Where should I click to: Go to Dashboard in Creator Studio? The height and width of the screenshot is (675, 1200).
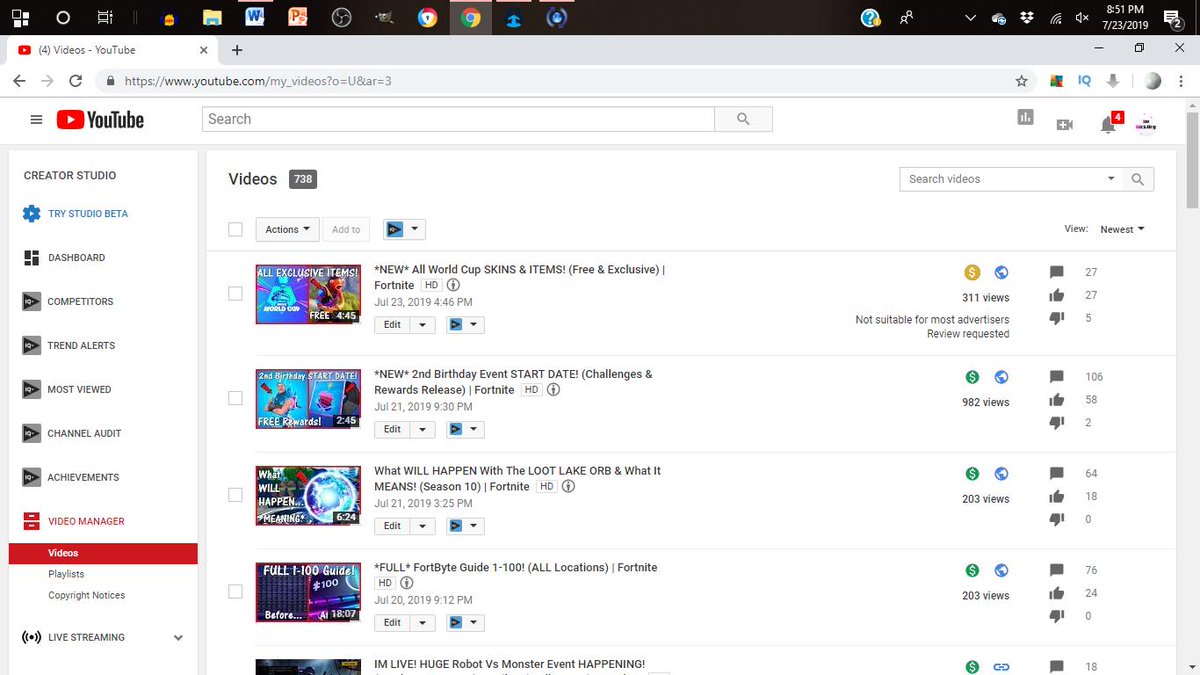(x=76, y=258)
